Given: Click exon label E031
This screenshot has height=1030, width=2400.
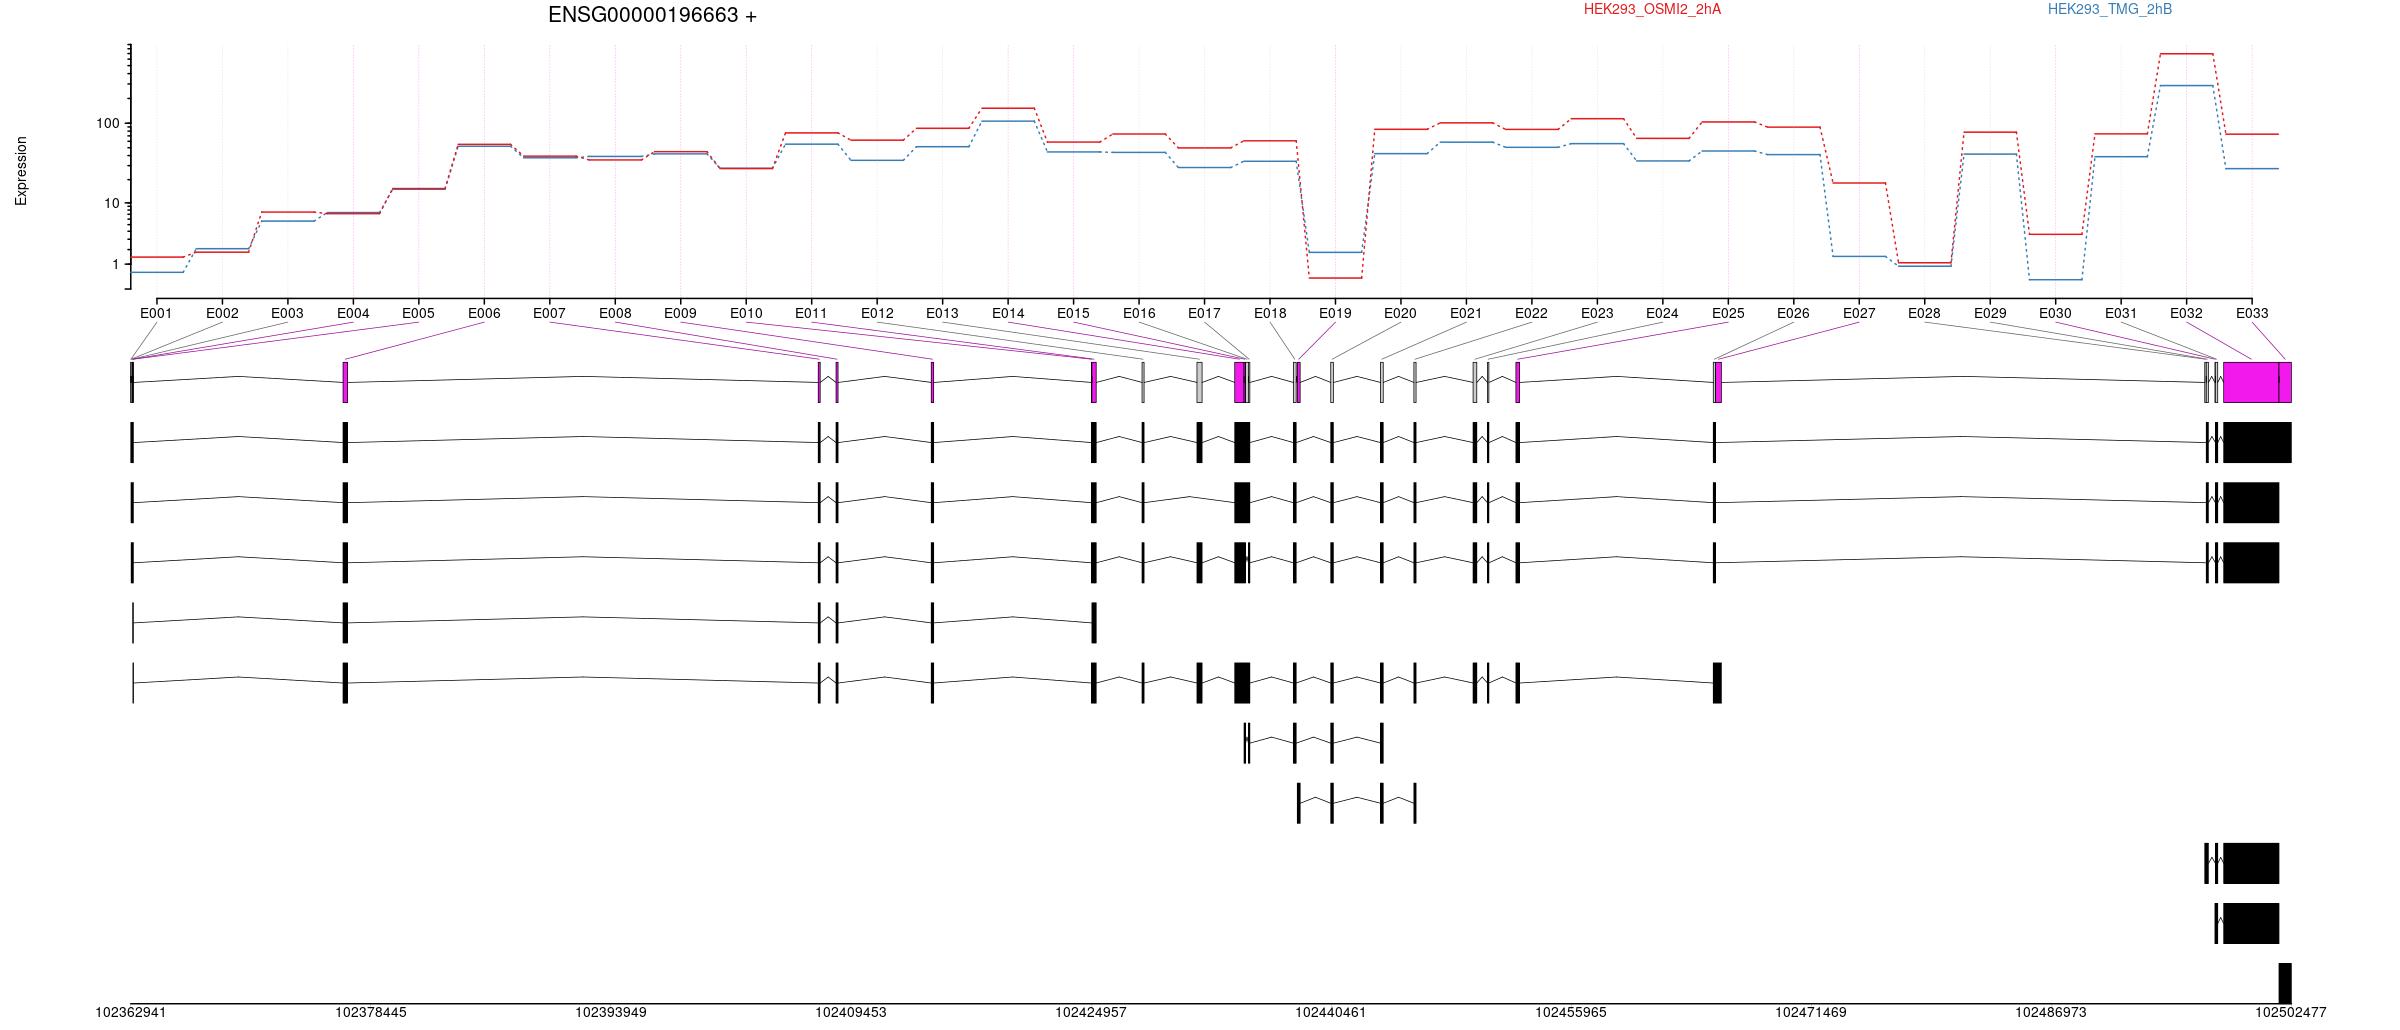Looking at the screenshot, I should [x=2121, y=313].
